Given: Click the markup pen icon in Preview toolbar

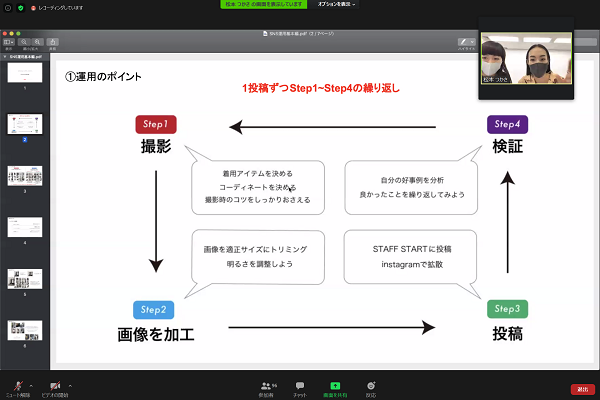Looking at the screenshot, I should coord(463,43).
